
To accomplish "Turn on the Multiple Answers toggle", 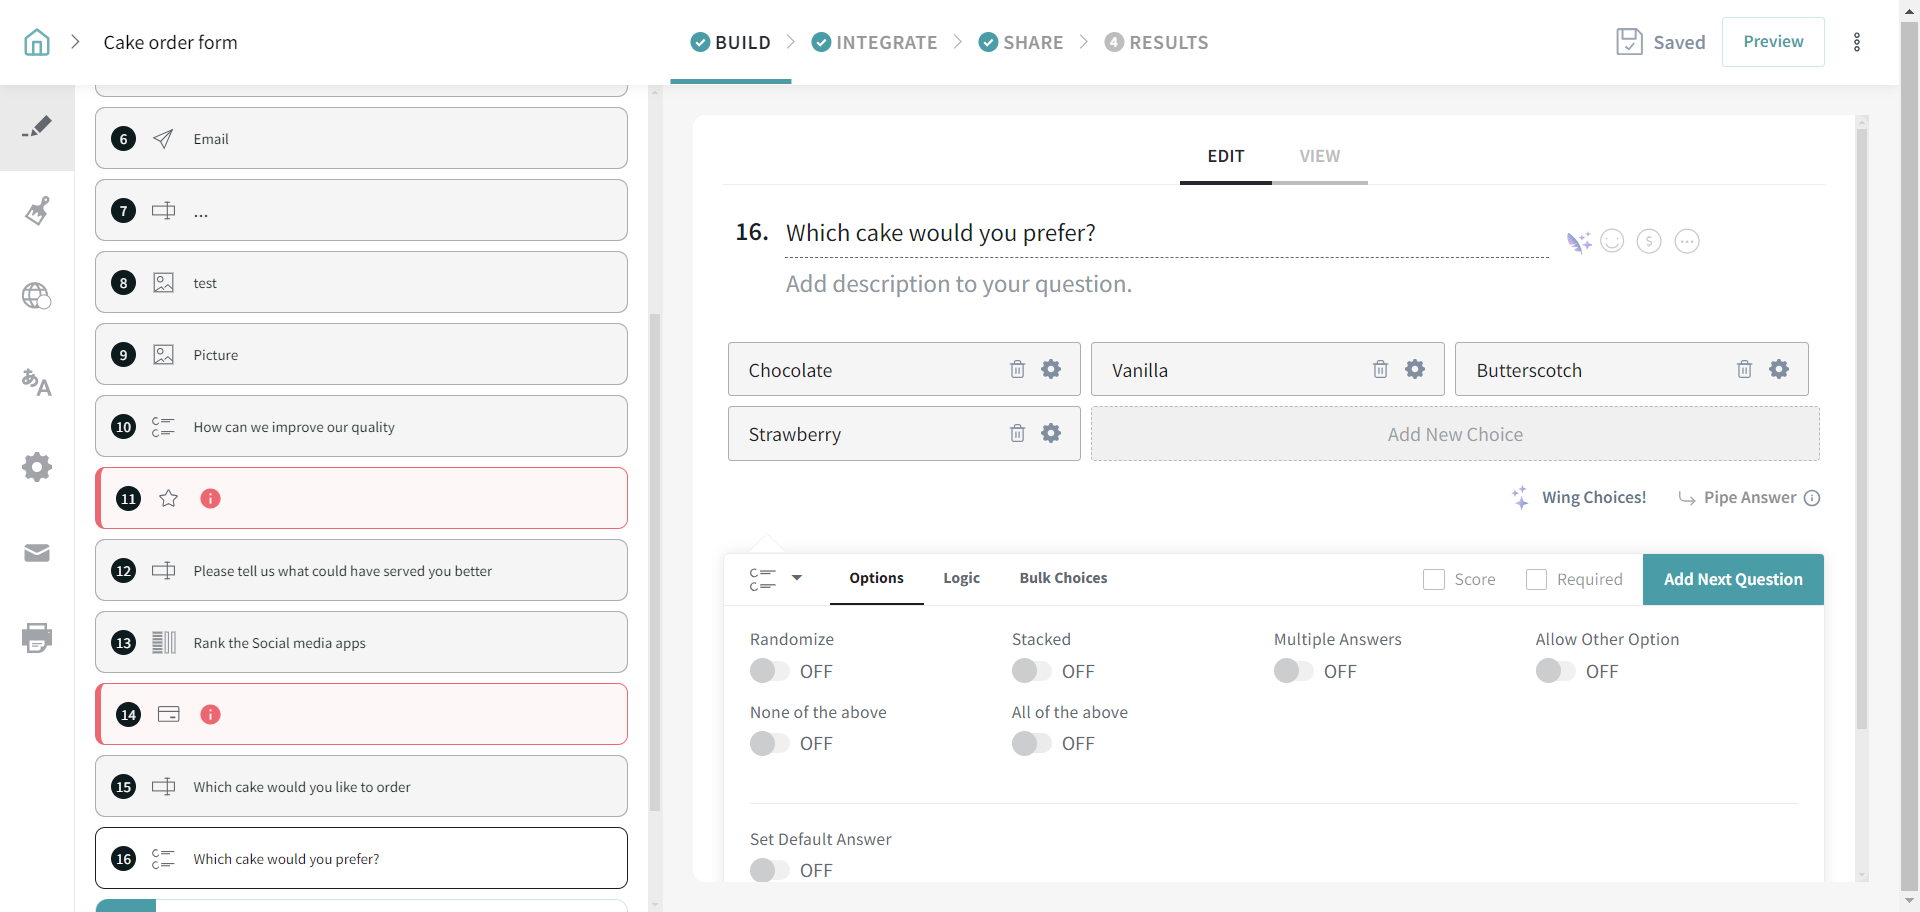I will point(1293,671).
